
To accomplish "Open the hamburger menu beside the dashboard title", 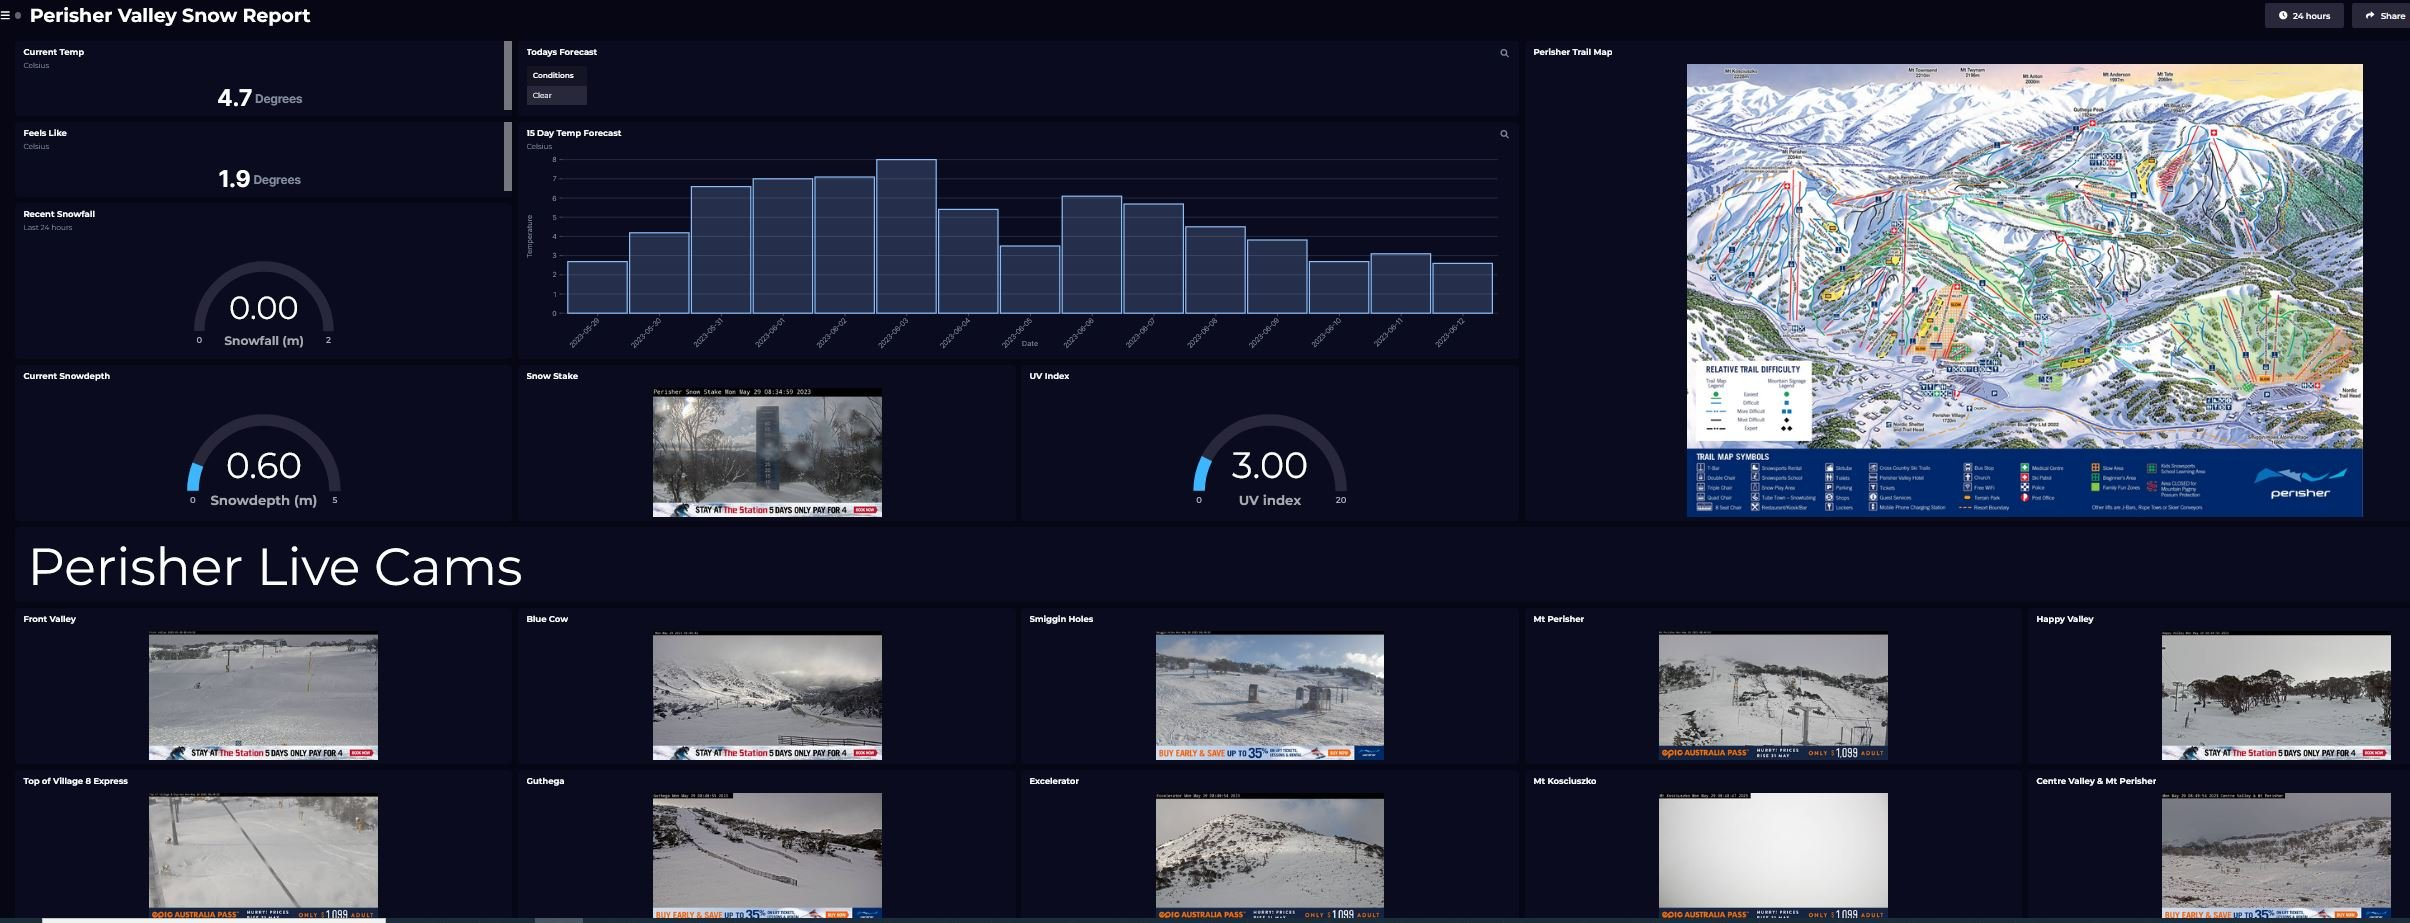I will click(x=5, y=16).
